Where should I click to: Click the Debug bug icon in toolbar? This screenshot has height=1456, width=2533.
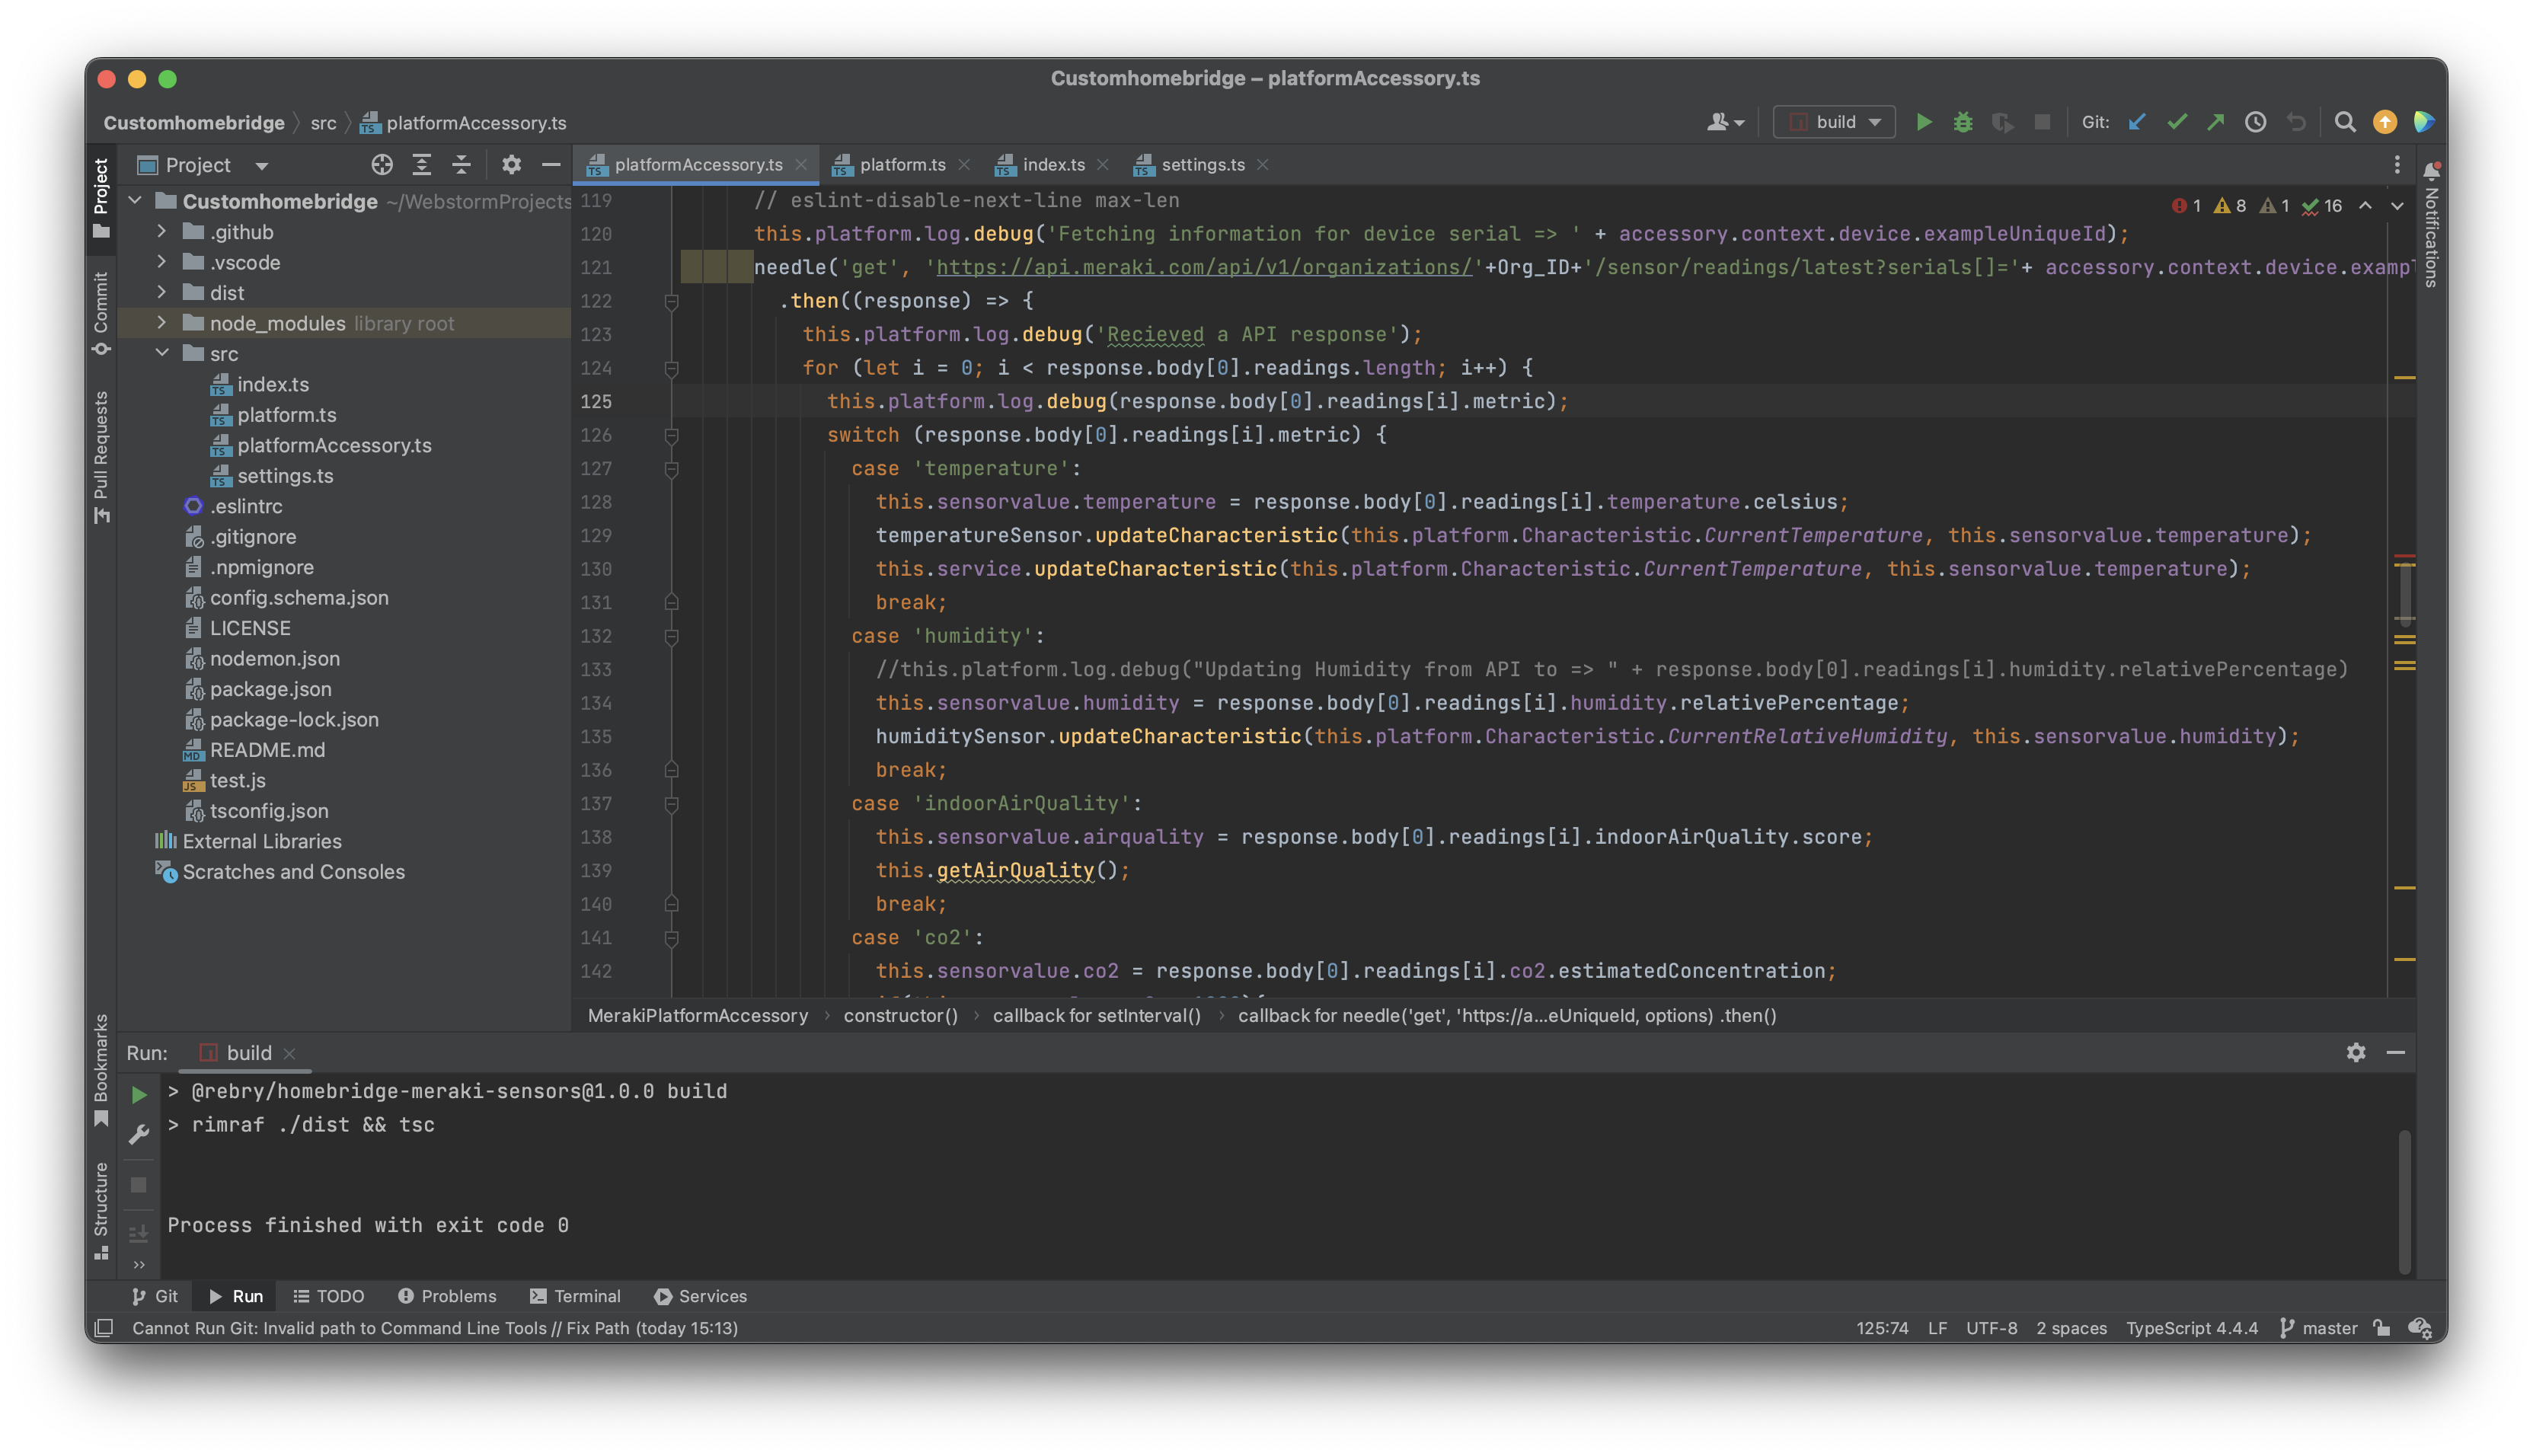pyautogui.click(x=1963, y=122)
